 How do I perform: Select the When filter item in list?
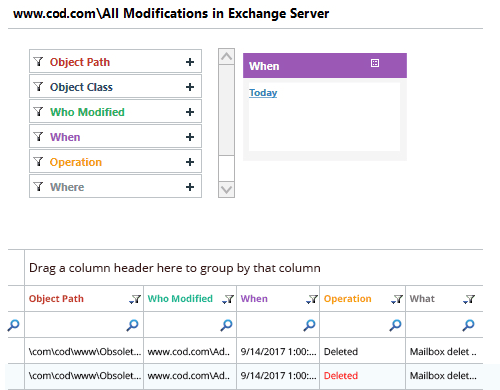click(x=115, y=137)
